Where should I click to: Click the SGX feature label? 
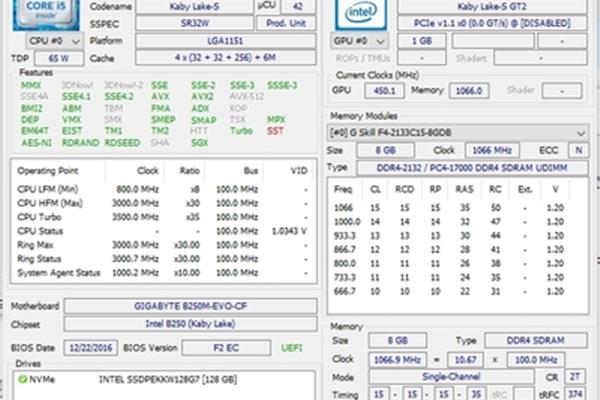click(200, 142)
